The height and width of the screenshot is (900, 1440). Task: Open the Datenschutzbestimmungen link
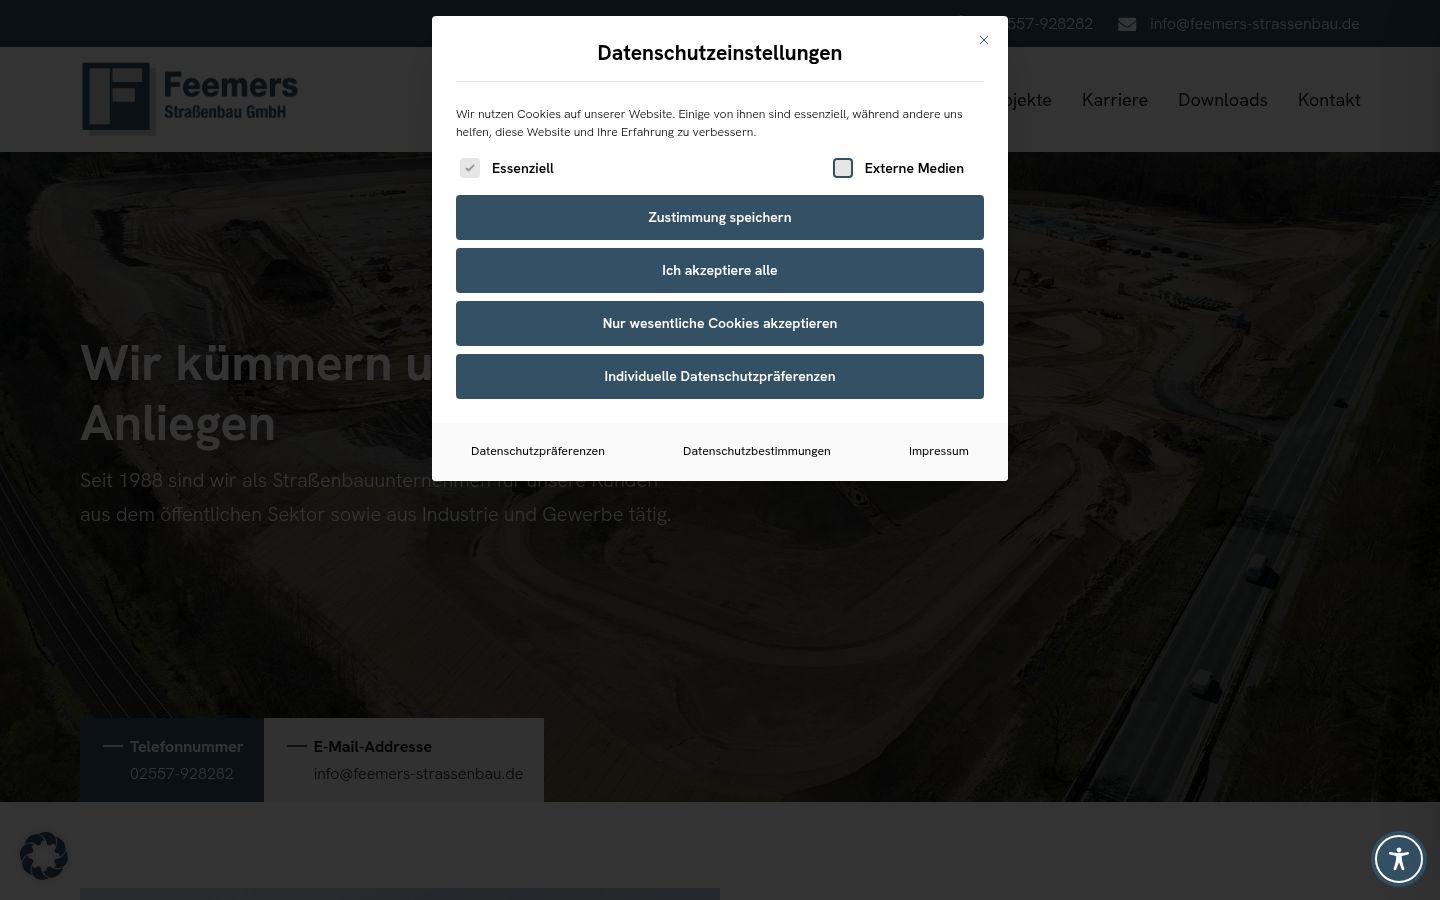757,451
